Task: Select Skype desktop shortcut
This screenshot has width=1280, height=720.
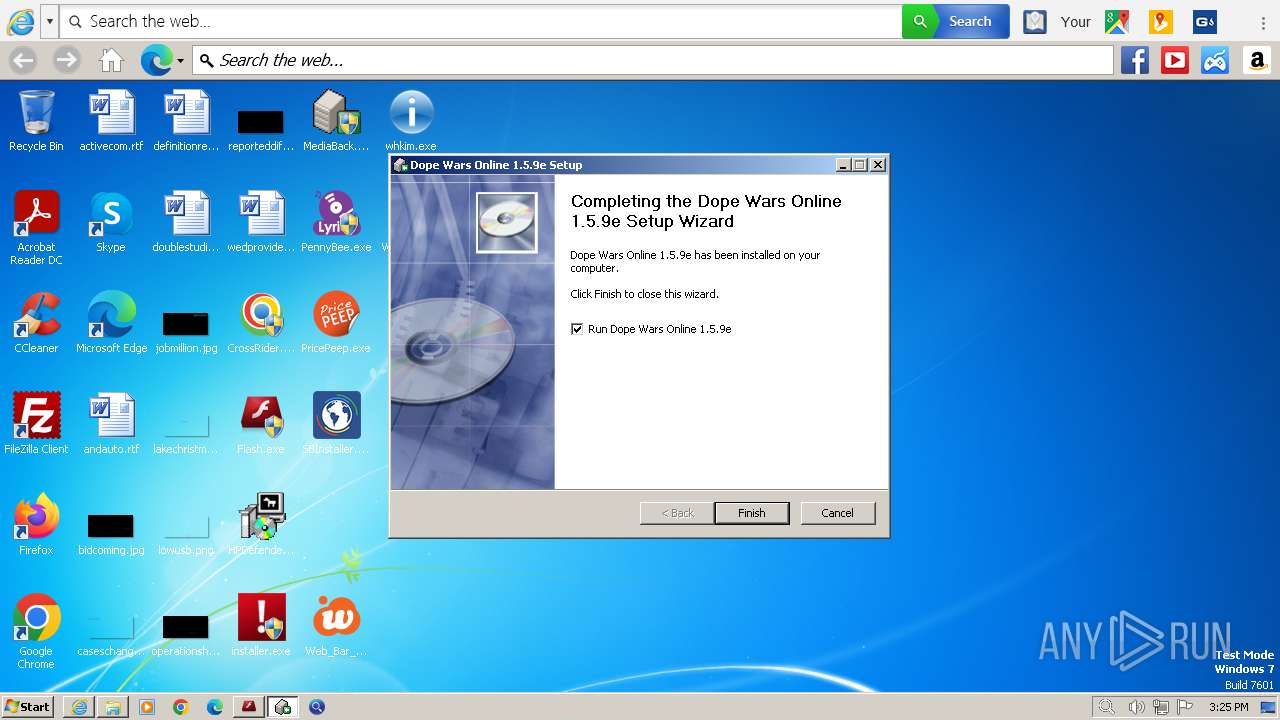Action: pos(111,221)
